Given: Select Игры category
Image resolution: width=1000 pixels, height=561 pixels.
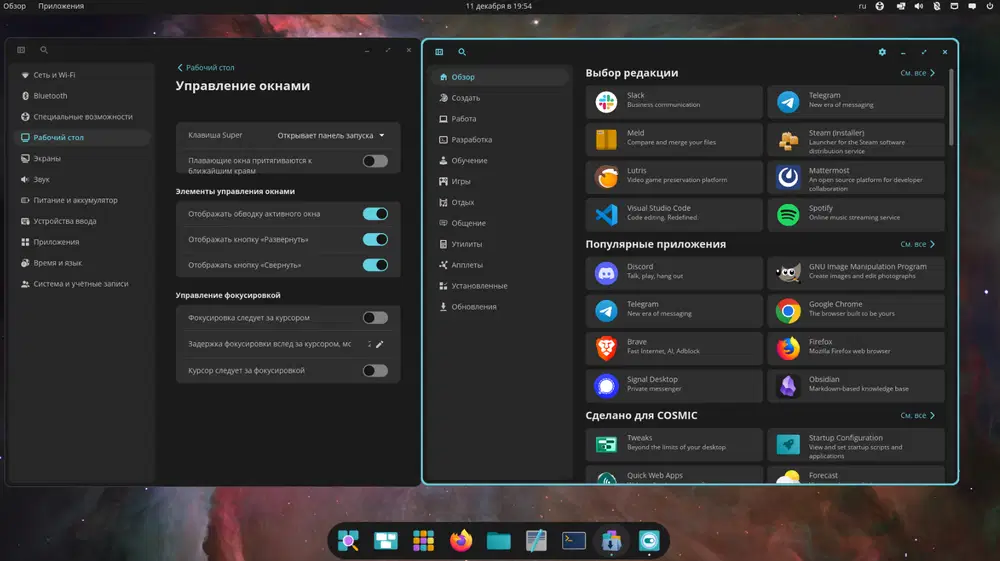Looking at the screenshot, I should point(499,182).
